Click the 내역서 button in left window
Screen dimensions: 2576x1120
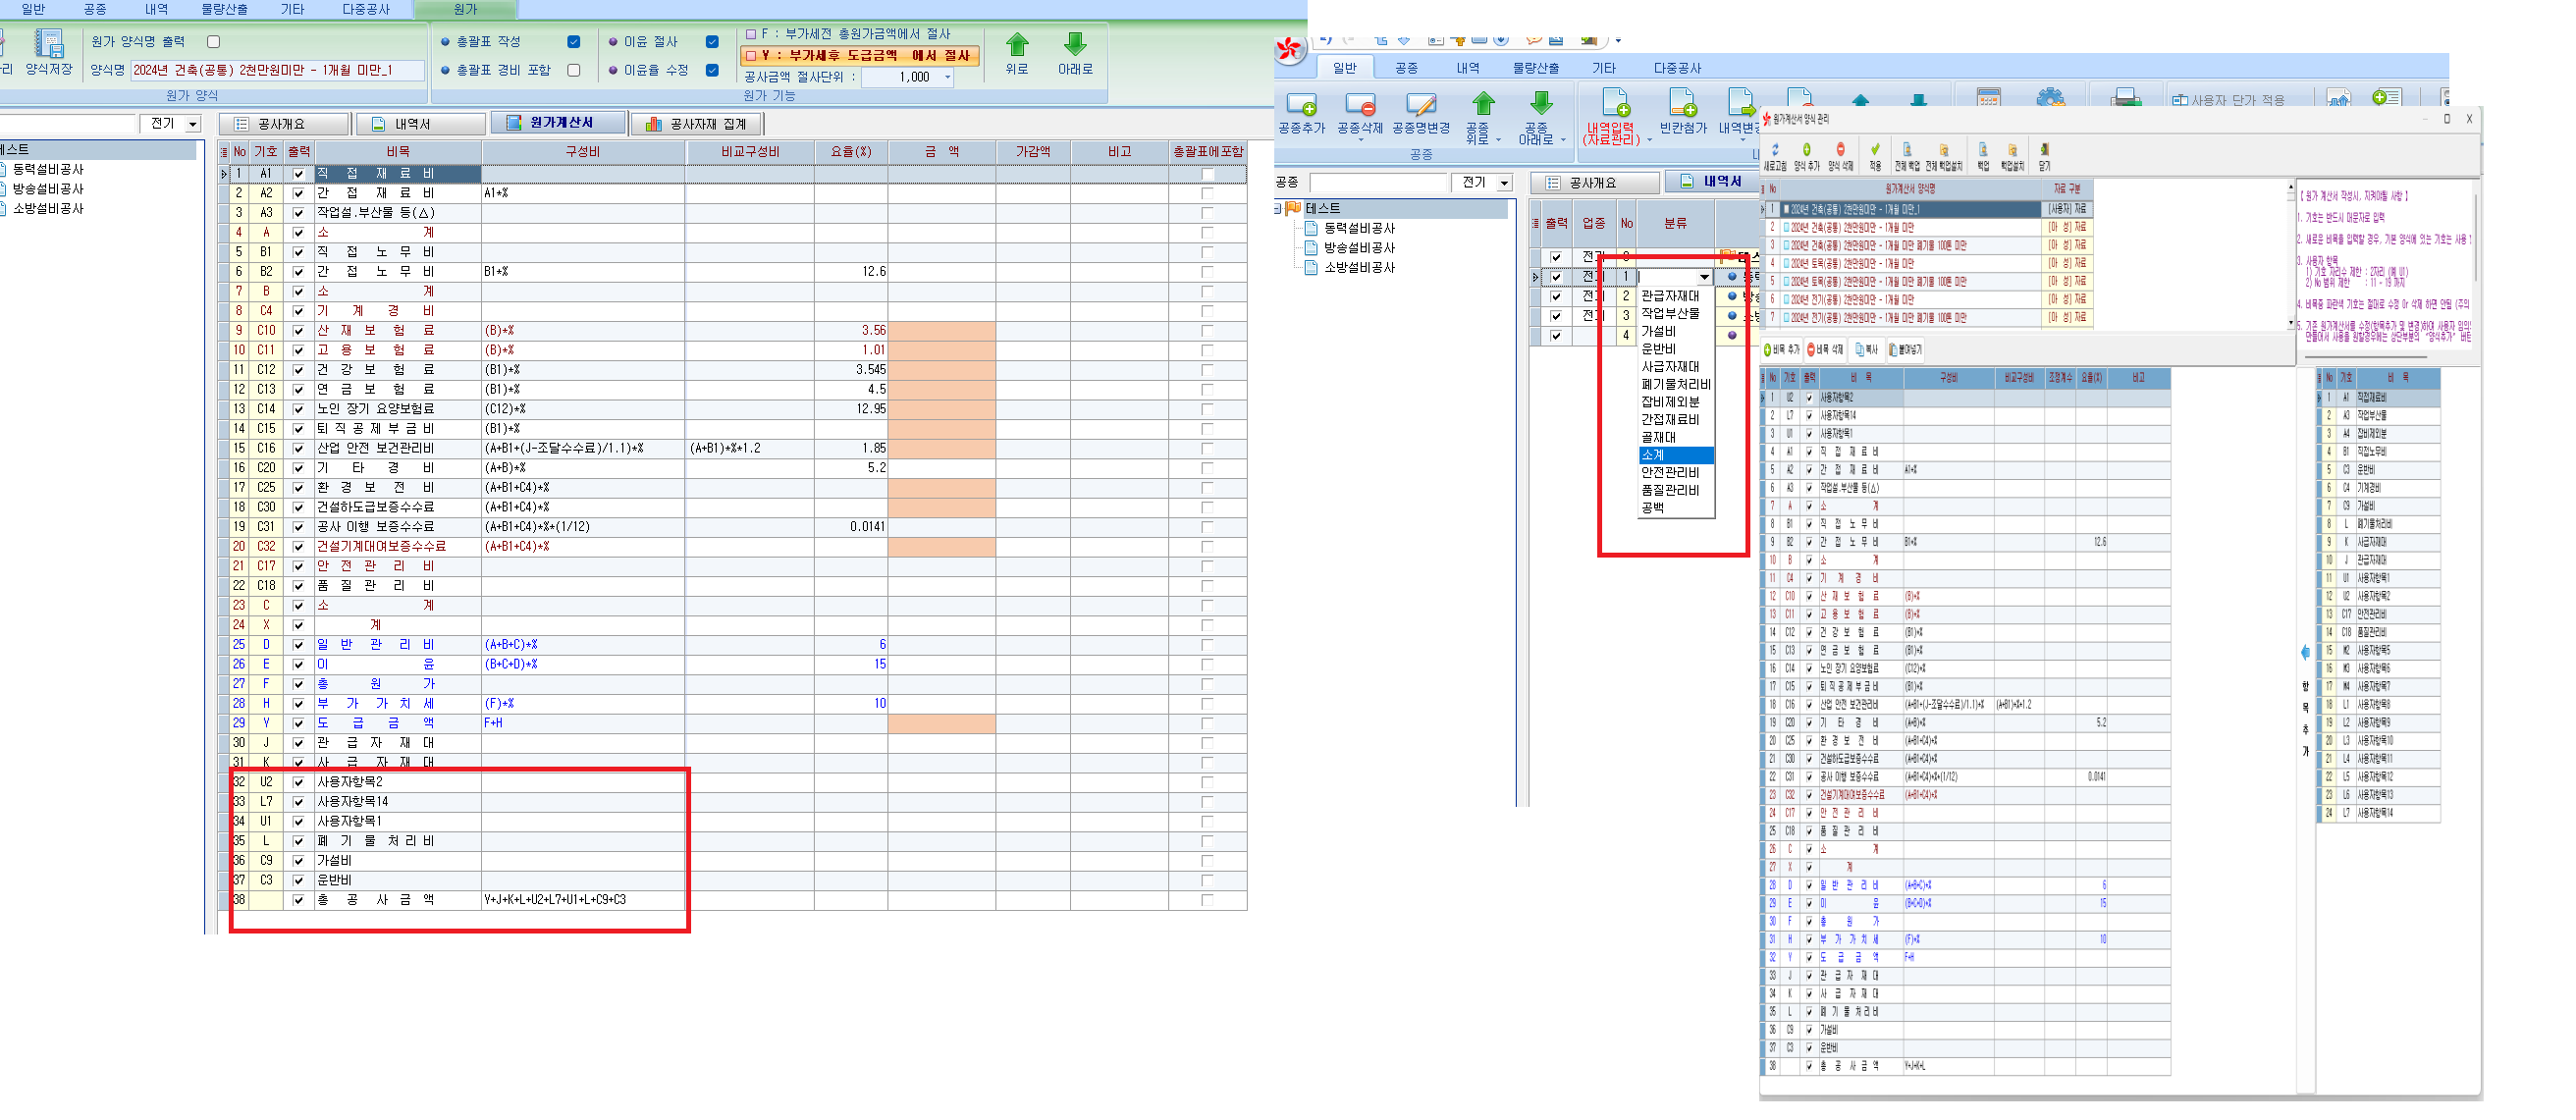click(x=421, y=124)
